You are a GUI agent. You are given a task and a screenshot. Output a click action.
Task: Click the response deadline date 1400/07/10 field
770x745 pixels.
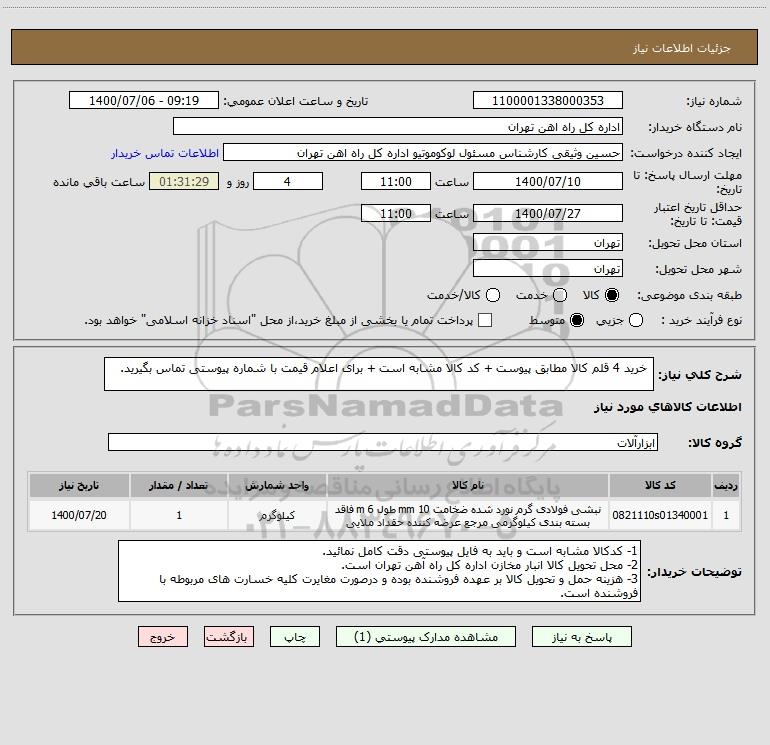(548, 181)
